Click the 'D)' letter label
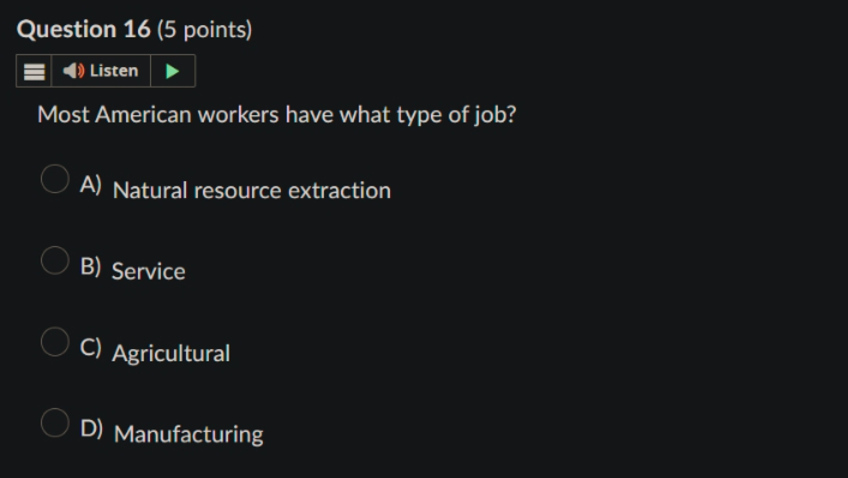 (91, 428)
